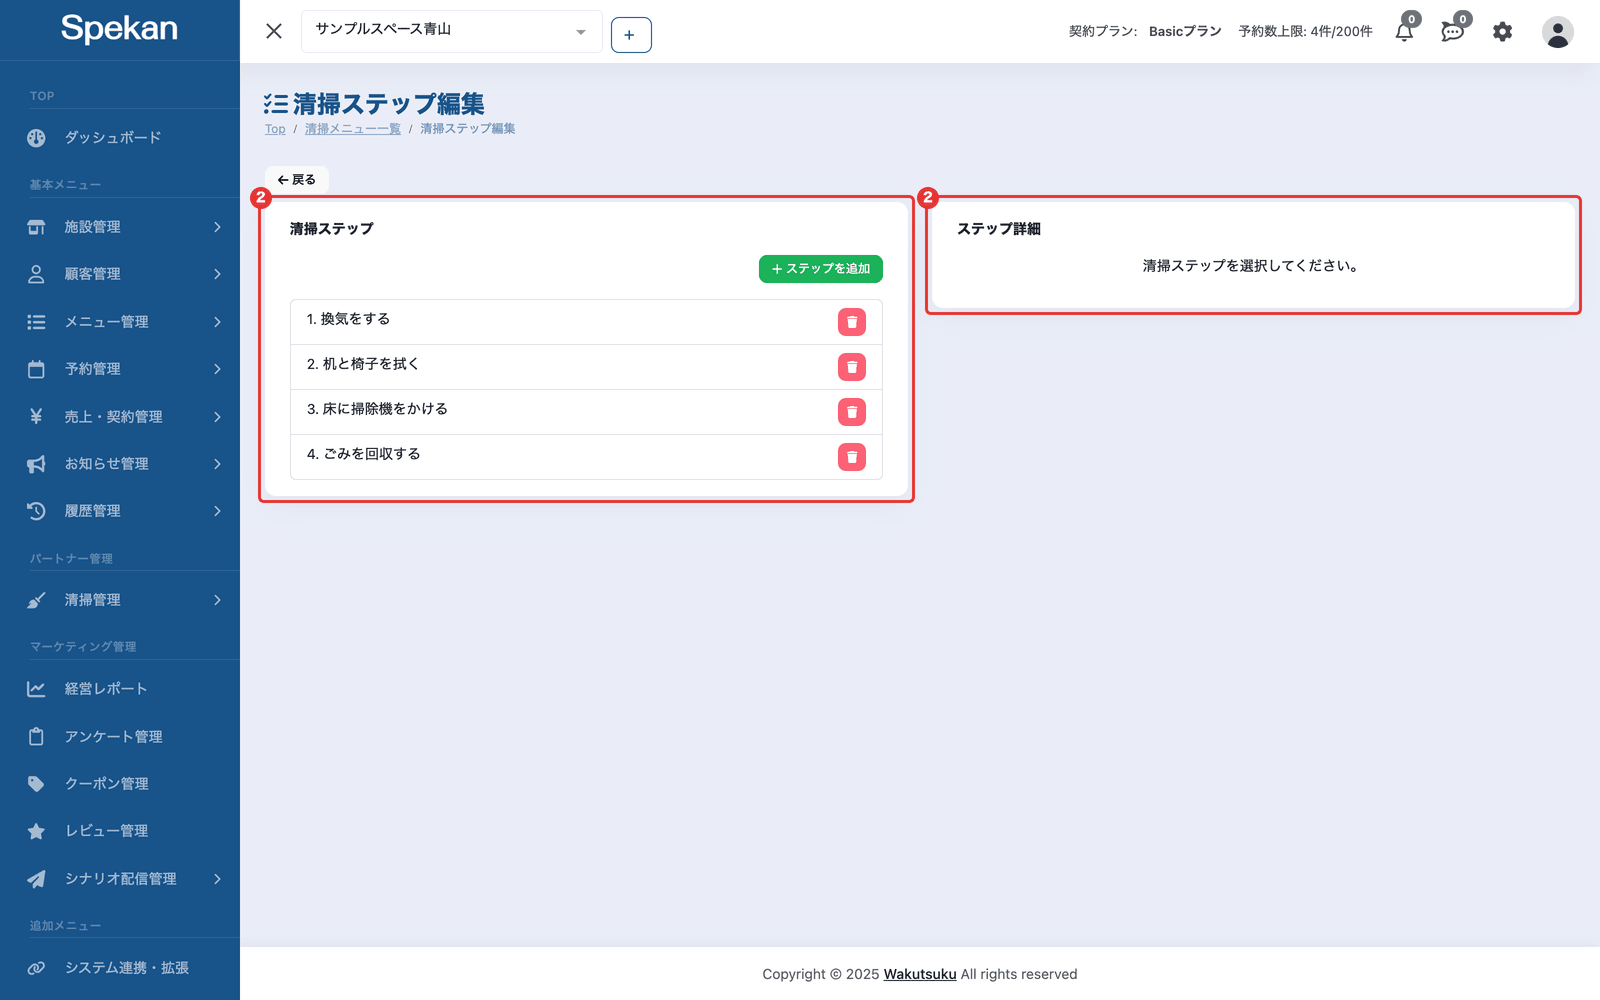Expand 顧客管理 menu
This screenshot has height=1000, width=1600.
click(120, 274)
